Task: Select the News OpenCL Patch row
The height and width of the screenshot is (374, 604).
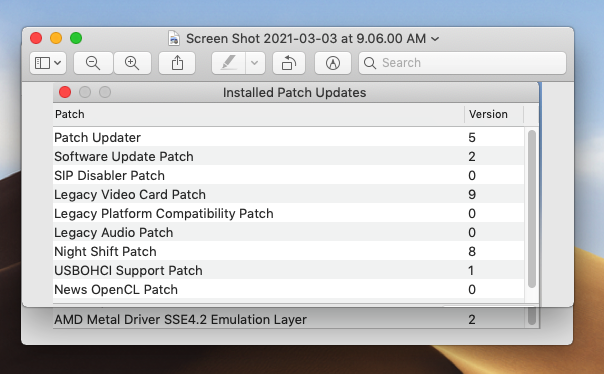Action: click(289, 289)
